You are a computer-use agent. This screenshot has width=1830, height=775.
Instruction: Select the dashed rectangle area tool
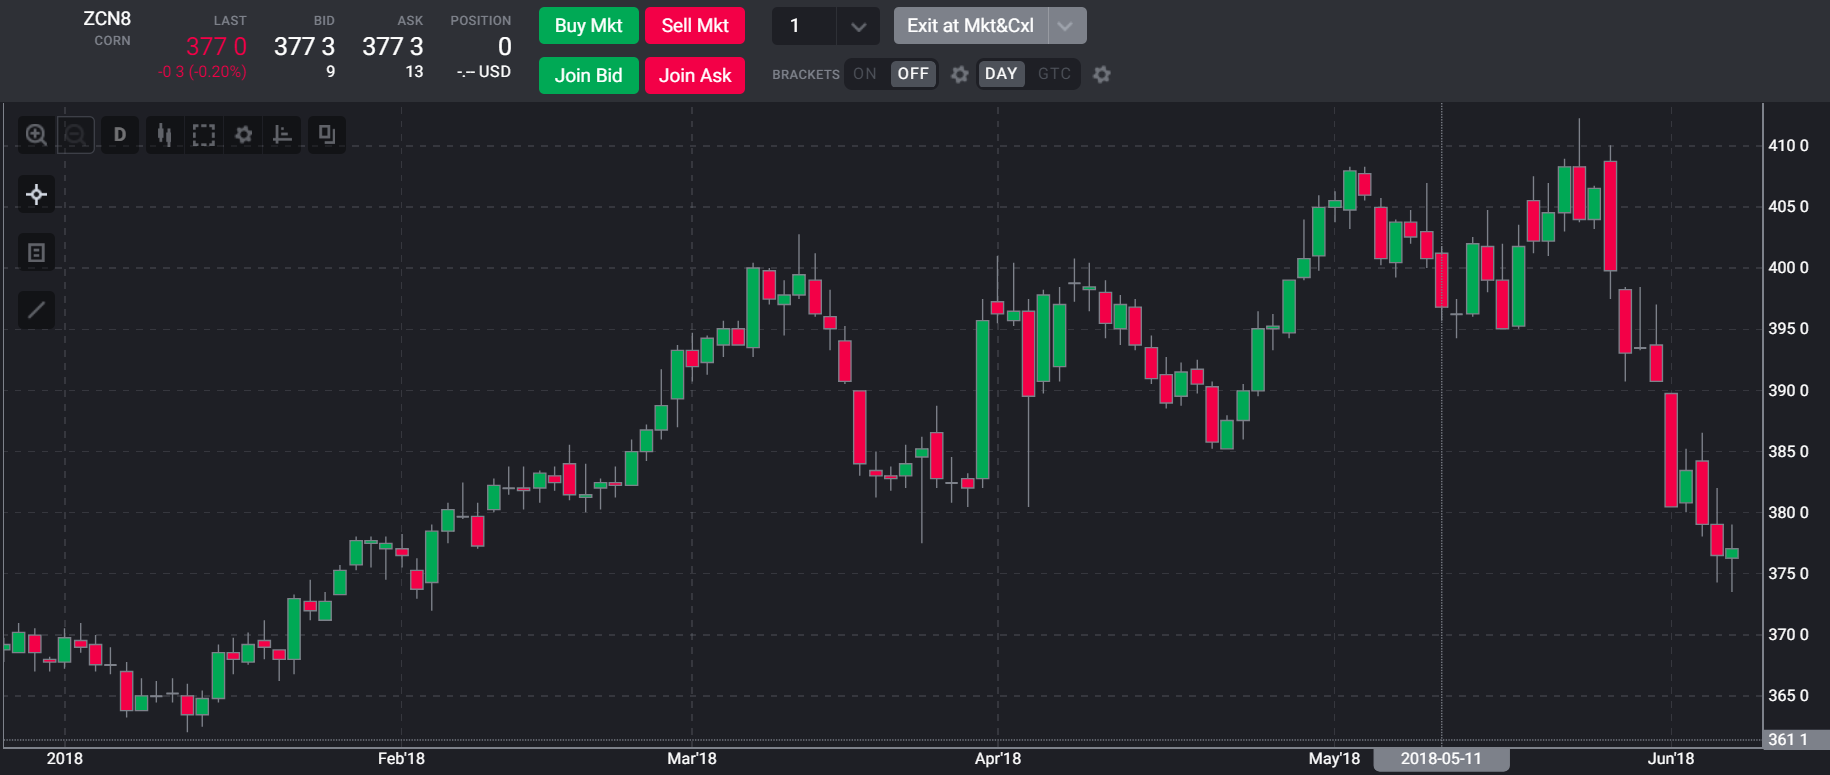[x=204, y=134]
